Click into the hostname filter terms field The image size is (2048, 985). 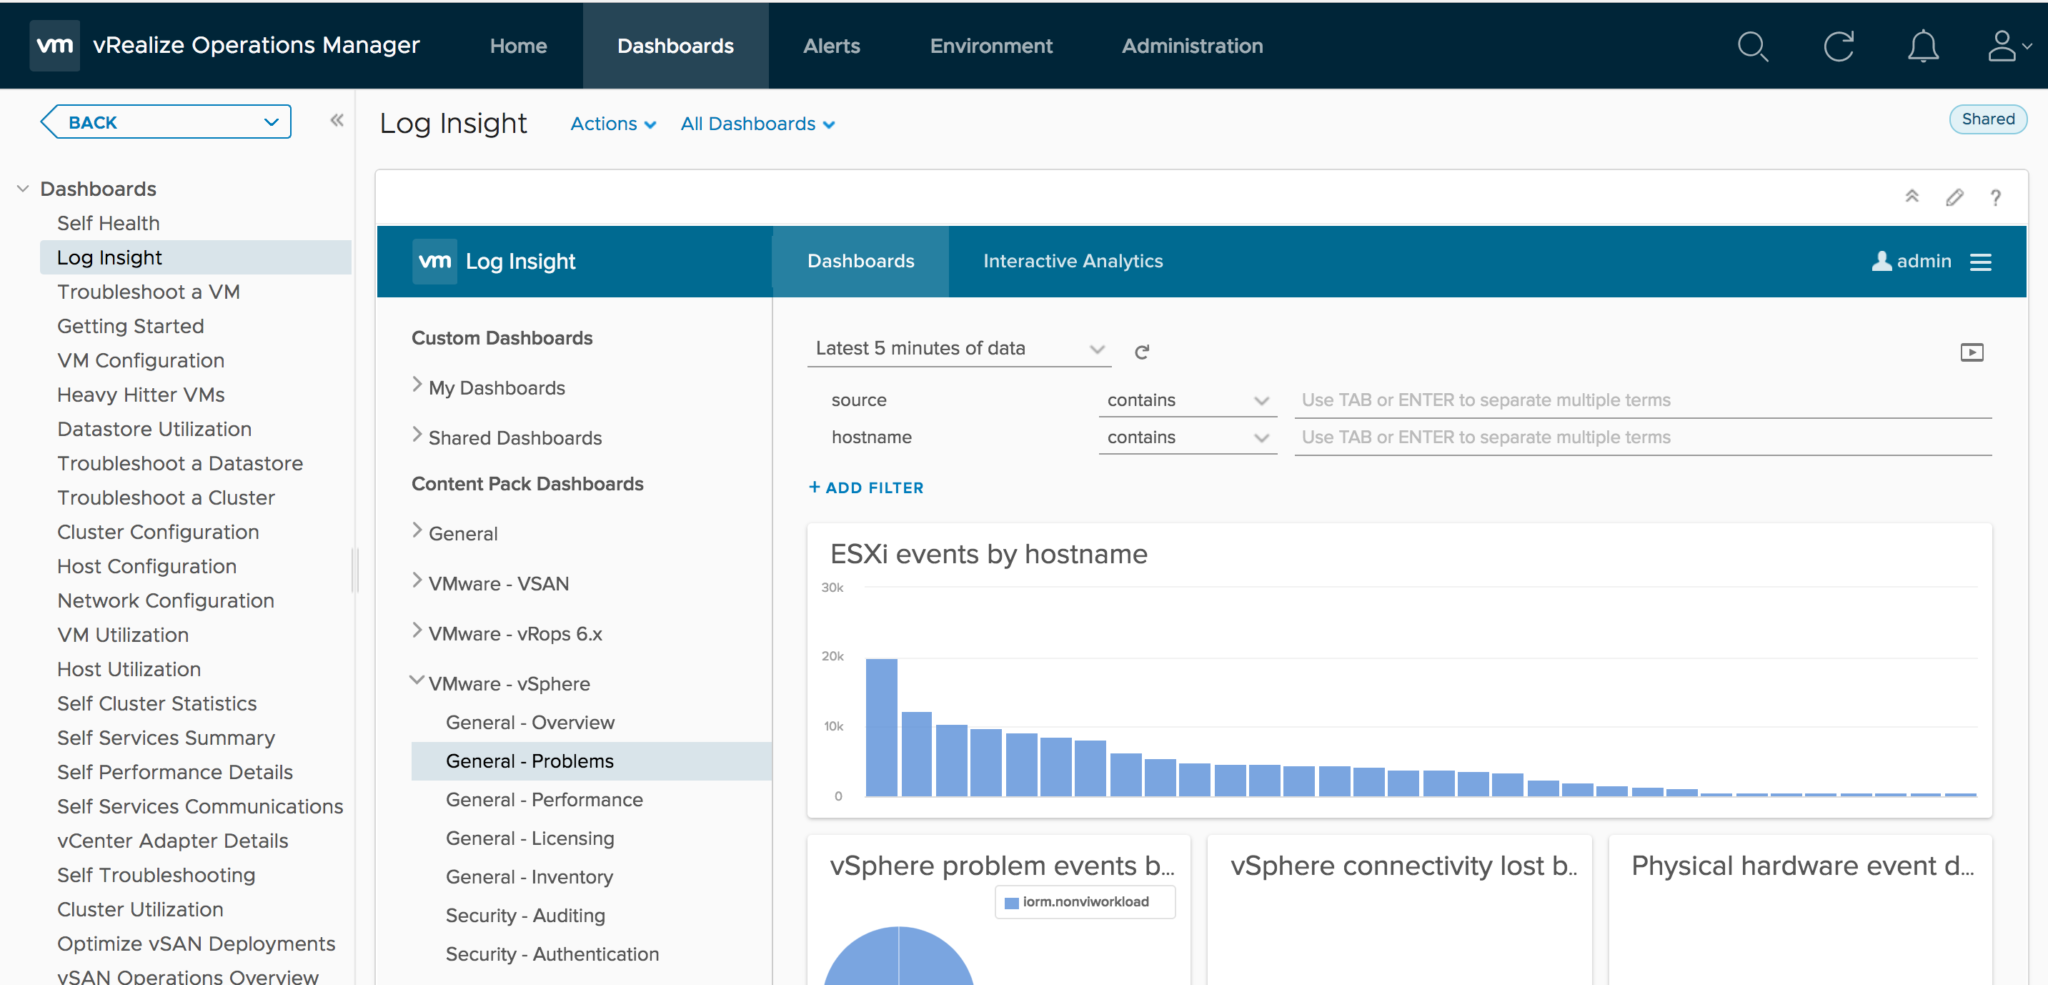[1643, 437]
